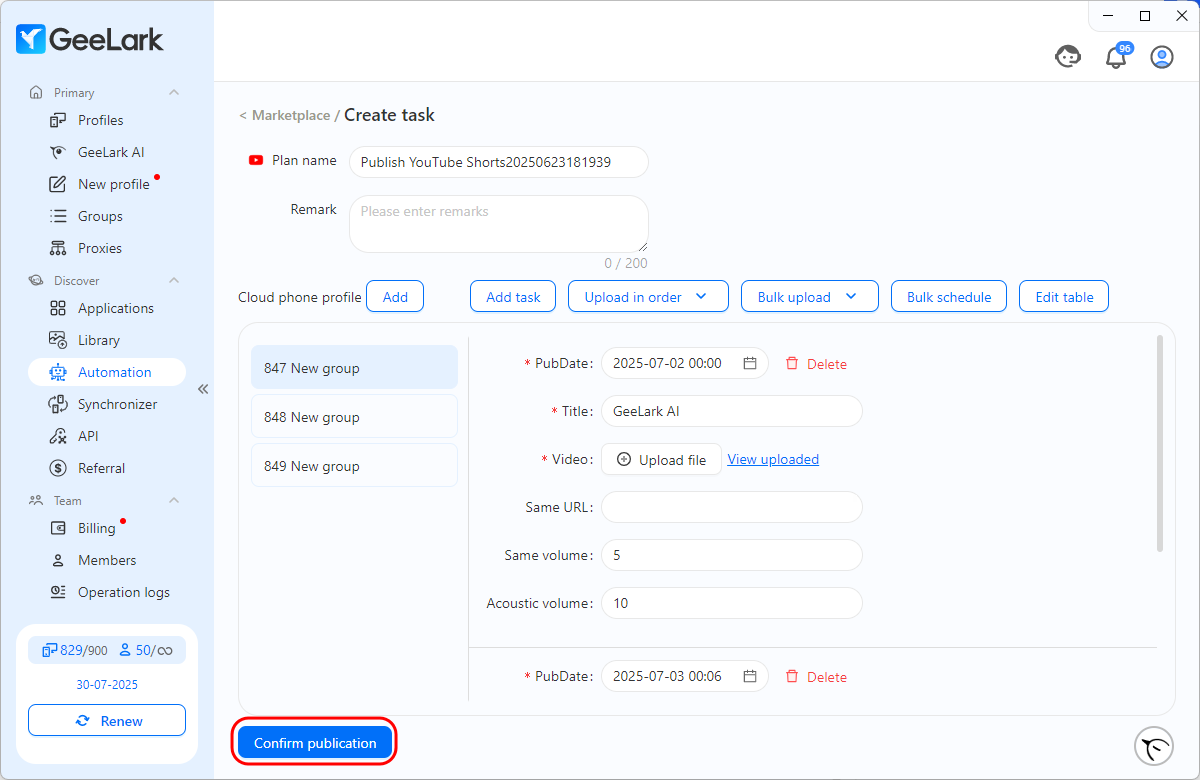This screenshot has height=780, width=1200.
Task: Click the Confirm publication button
Action: click(x=315, y=743)
